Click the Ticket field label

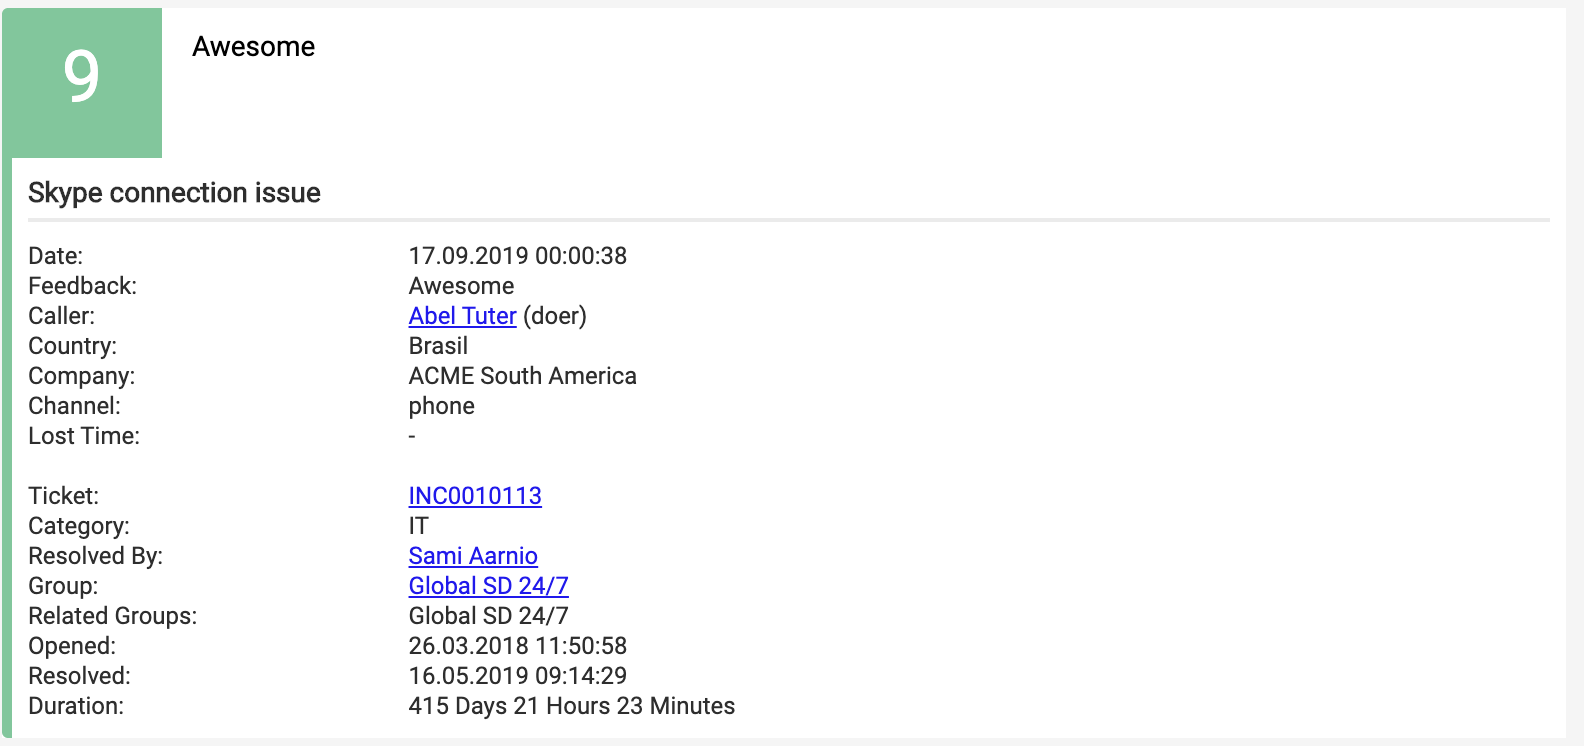62,496
